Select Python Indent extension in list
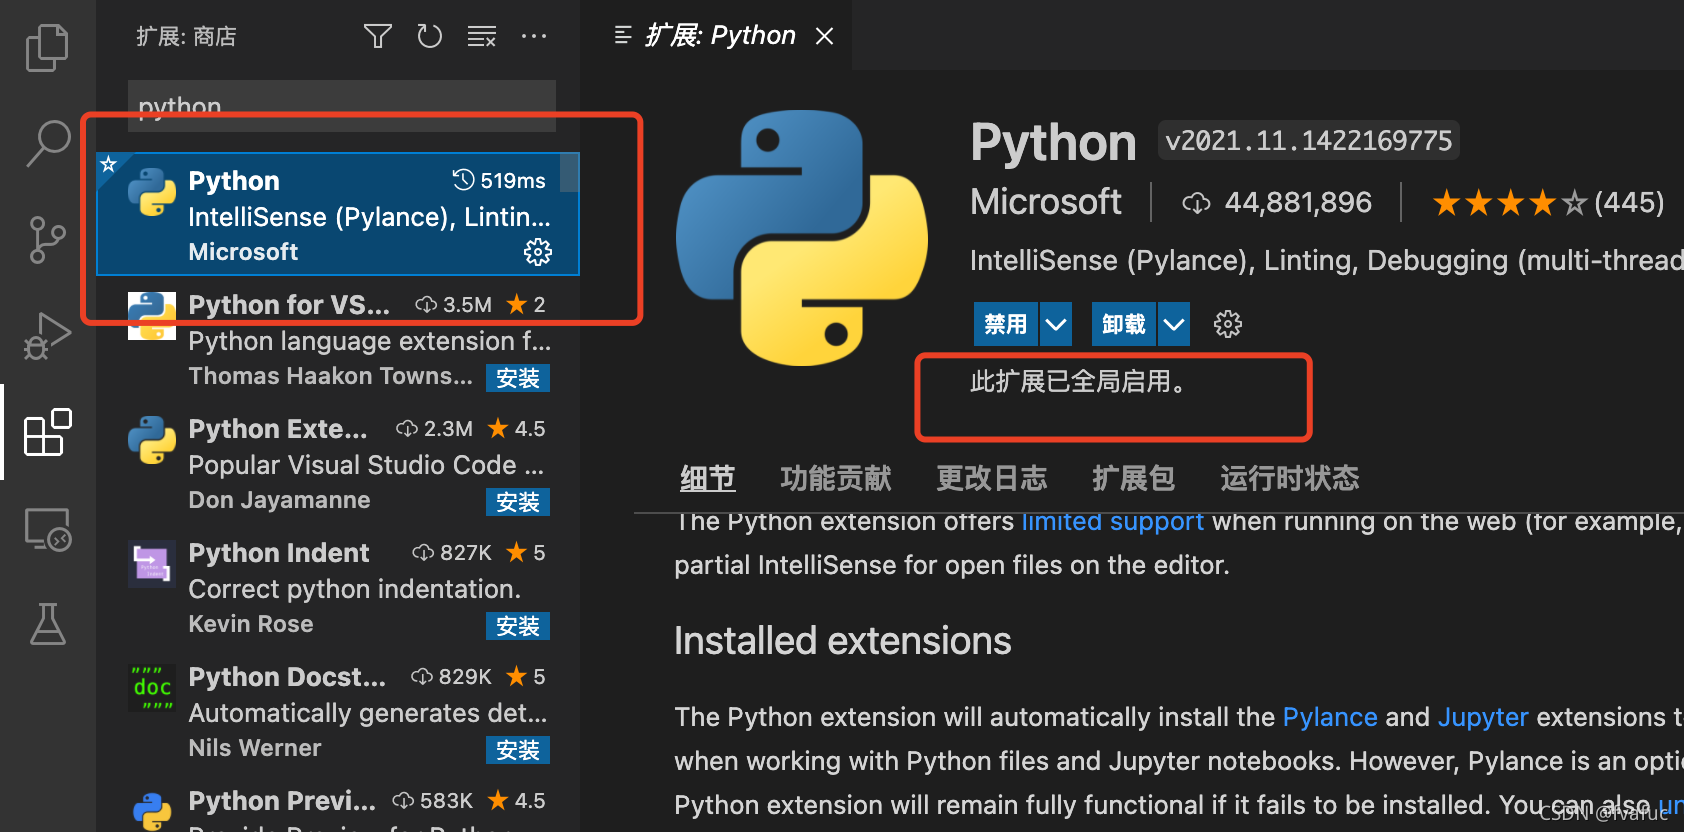Screen dimensions: 1684x832 point(338,588)
